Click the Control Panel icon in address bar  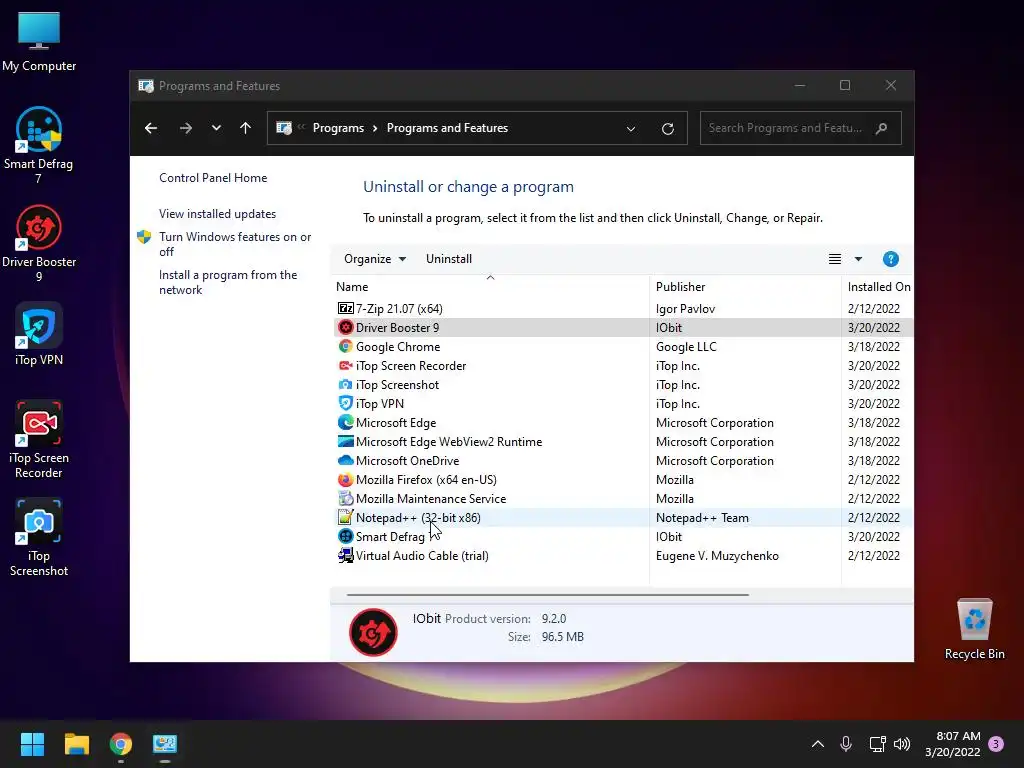pyautogui.click(x=283, y=128)
